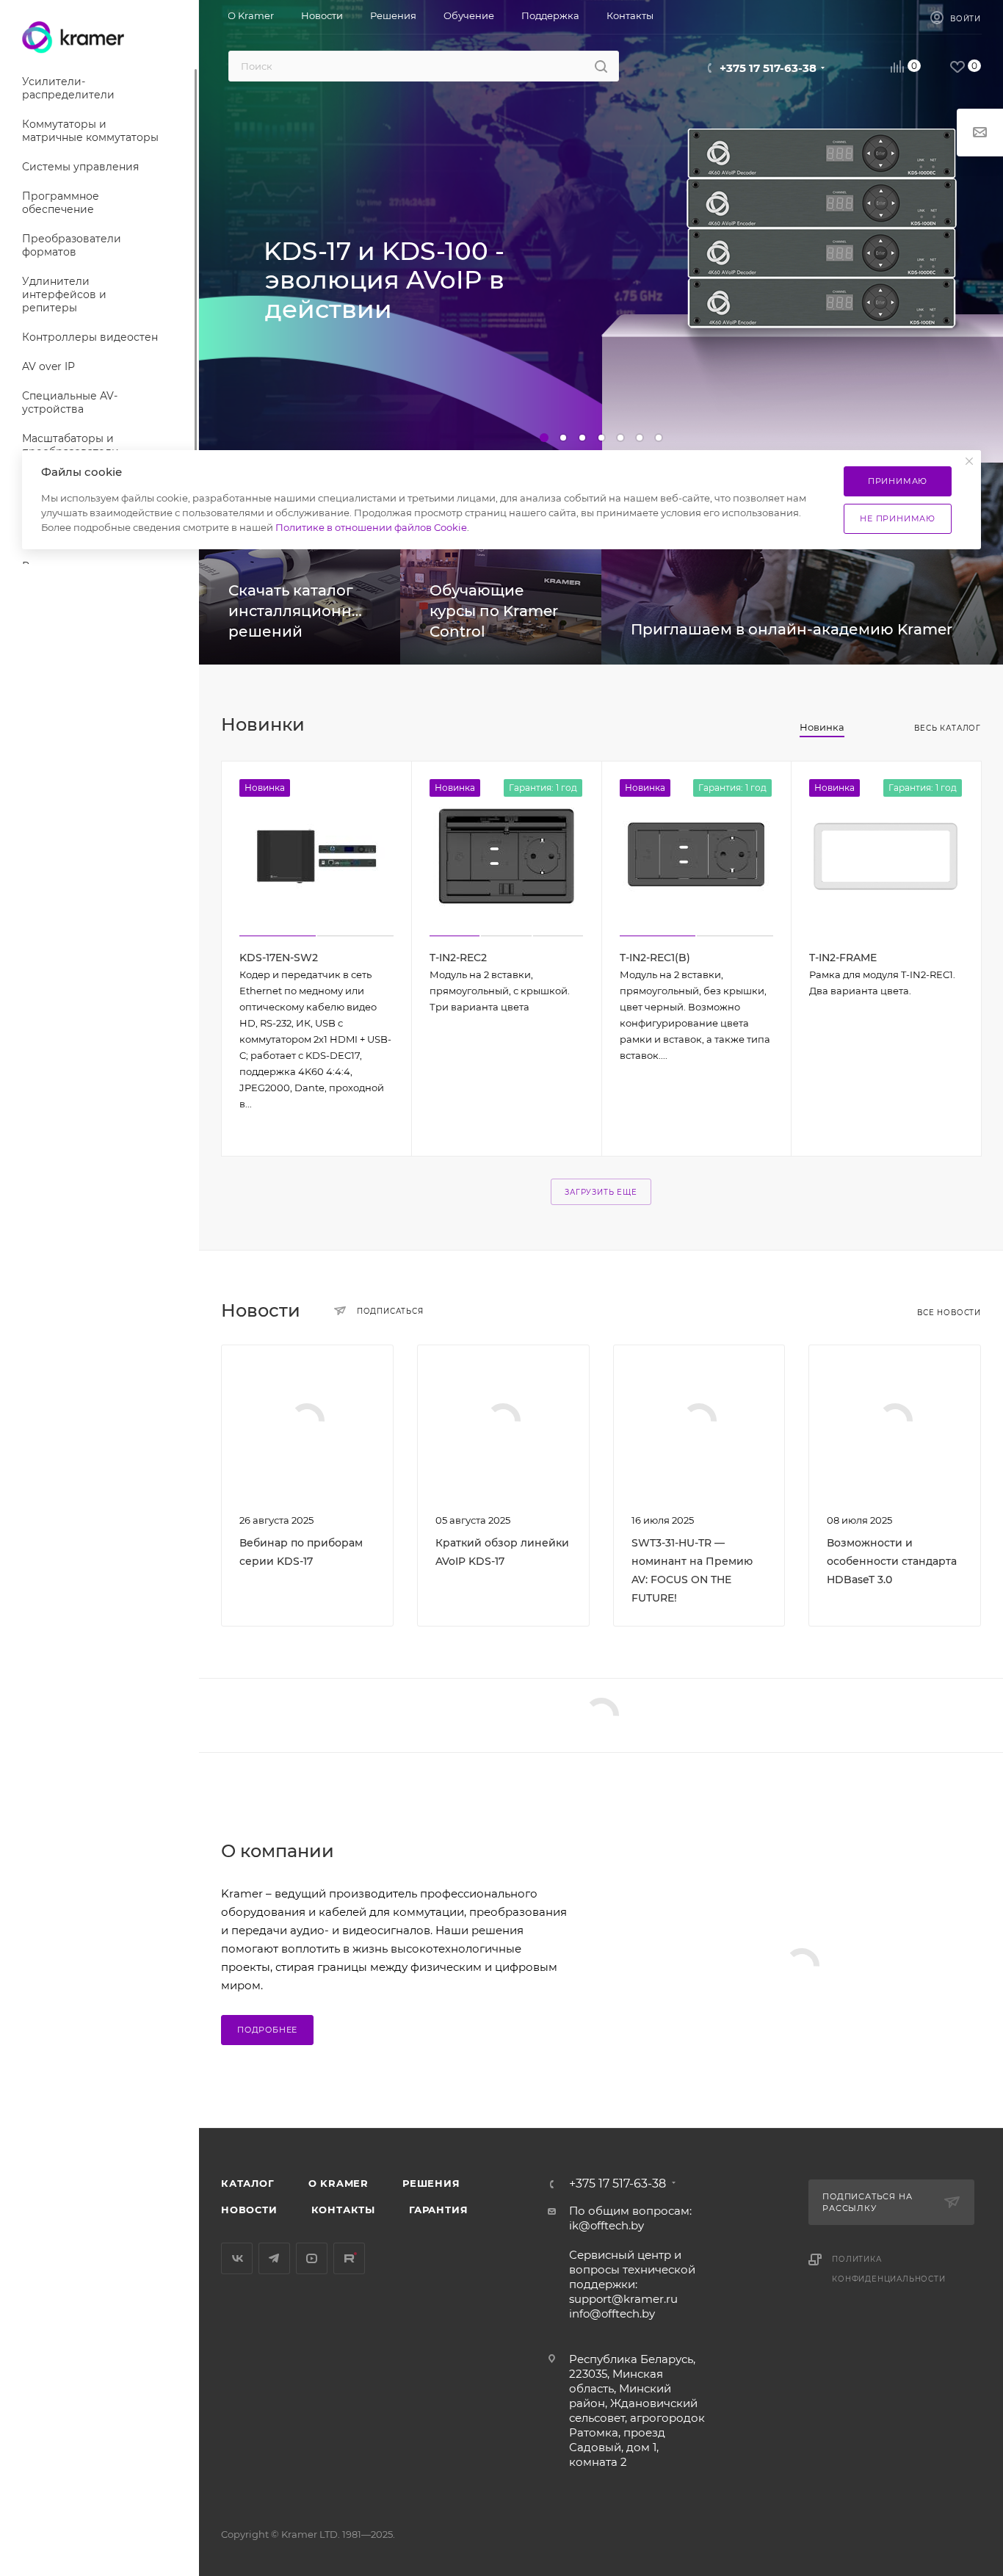Image resolution: width=1003 pixels, height=2576 pixels.
Task: Open Преобразователи форматов category
Action: pos(71,245)
